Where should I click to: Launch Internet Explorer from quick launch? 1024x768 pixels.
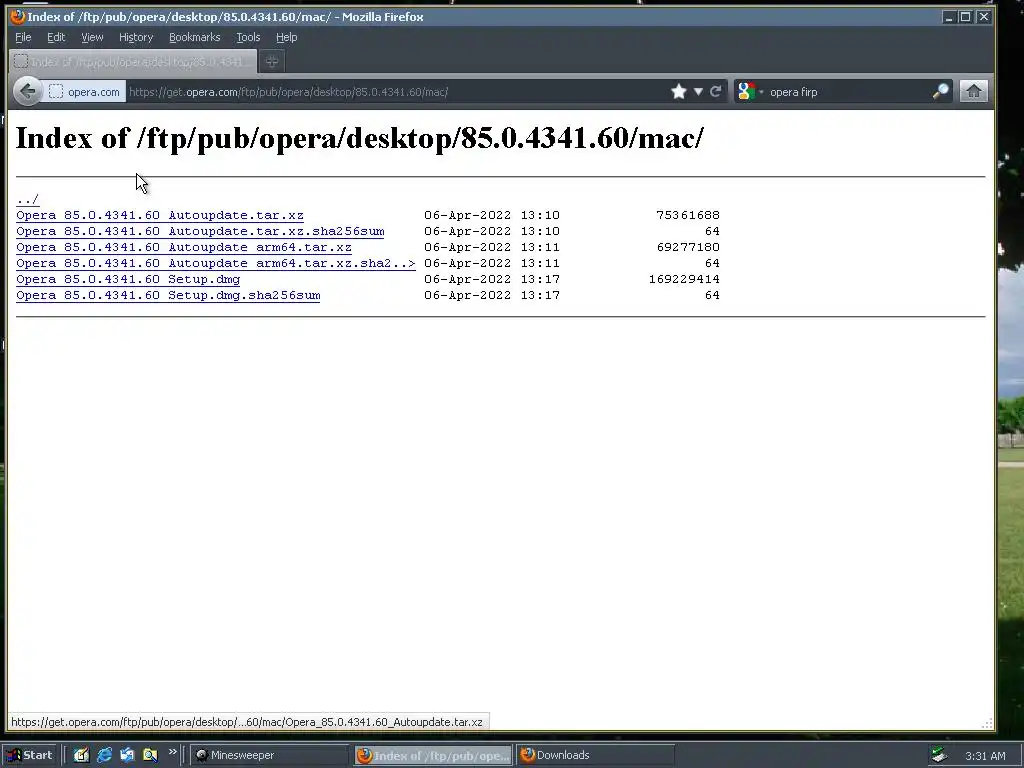tap(104, 756)
